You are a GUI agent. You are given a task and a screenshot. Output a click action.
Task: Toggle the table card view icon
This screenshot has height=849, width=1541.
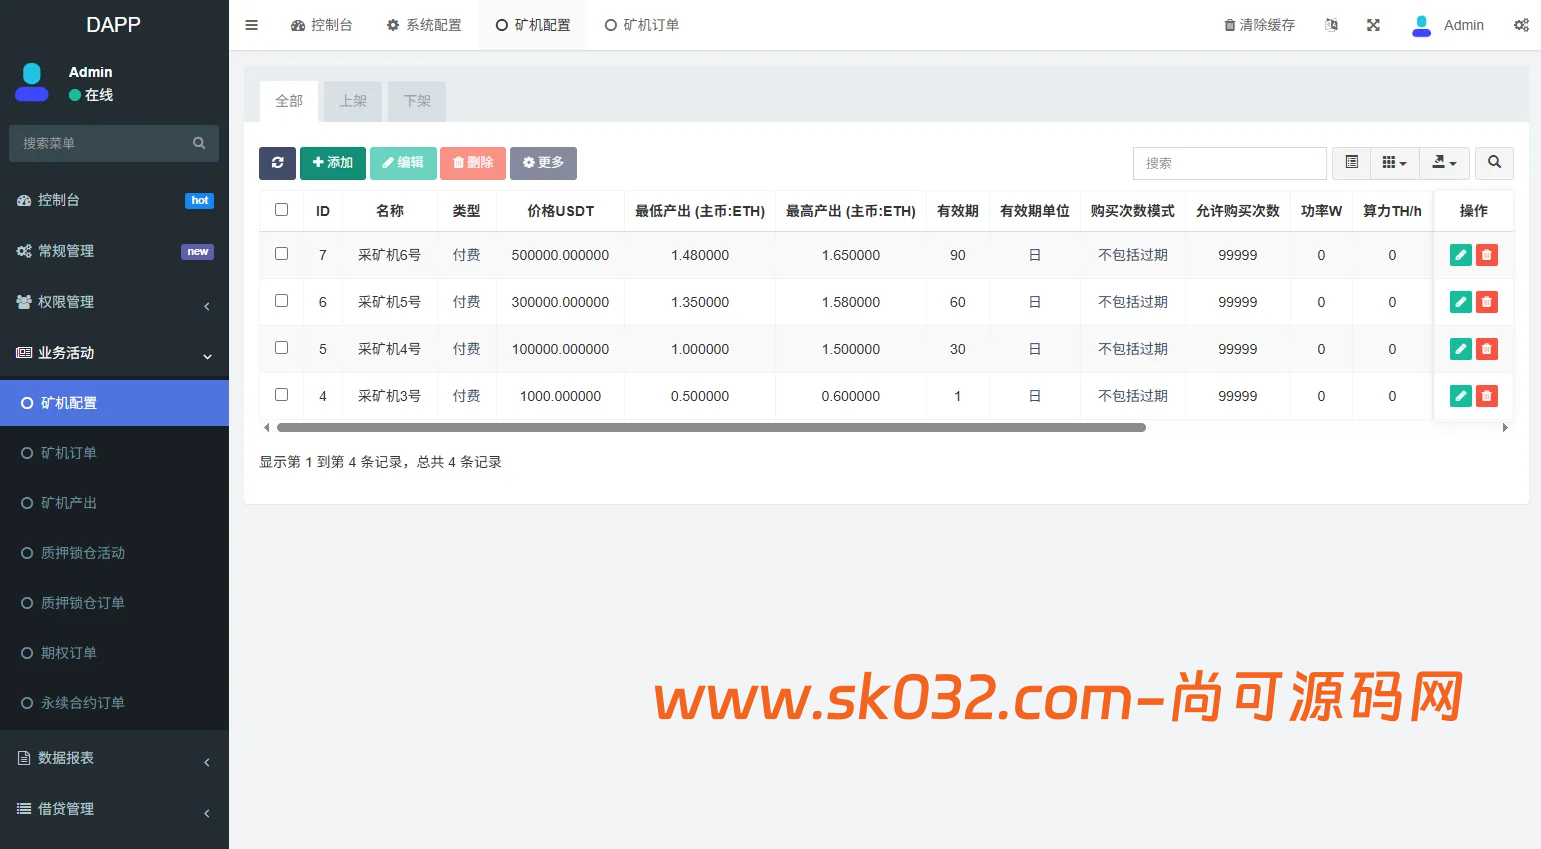(x=1351, y=163)
